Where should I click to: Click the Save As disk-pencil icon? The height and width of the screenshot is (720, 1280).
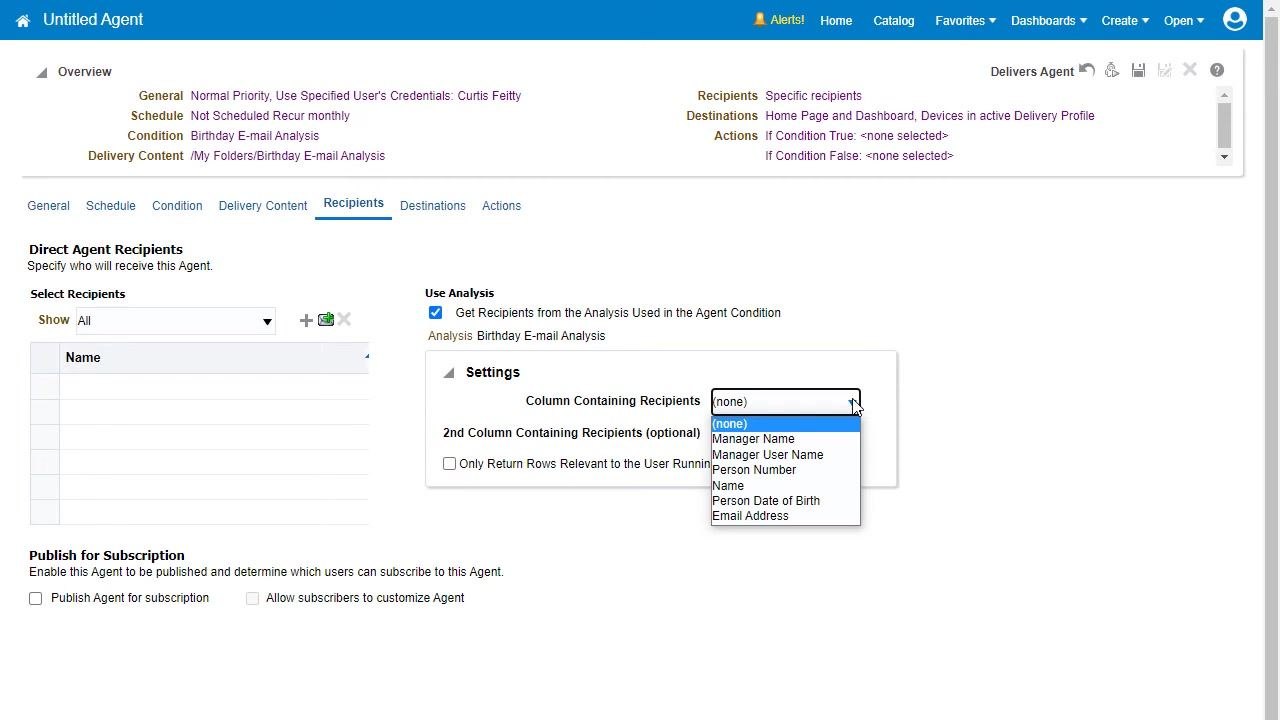point(1164,70)
